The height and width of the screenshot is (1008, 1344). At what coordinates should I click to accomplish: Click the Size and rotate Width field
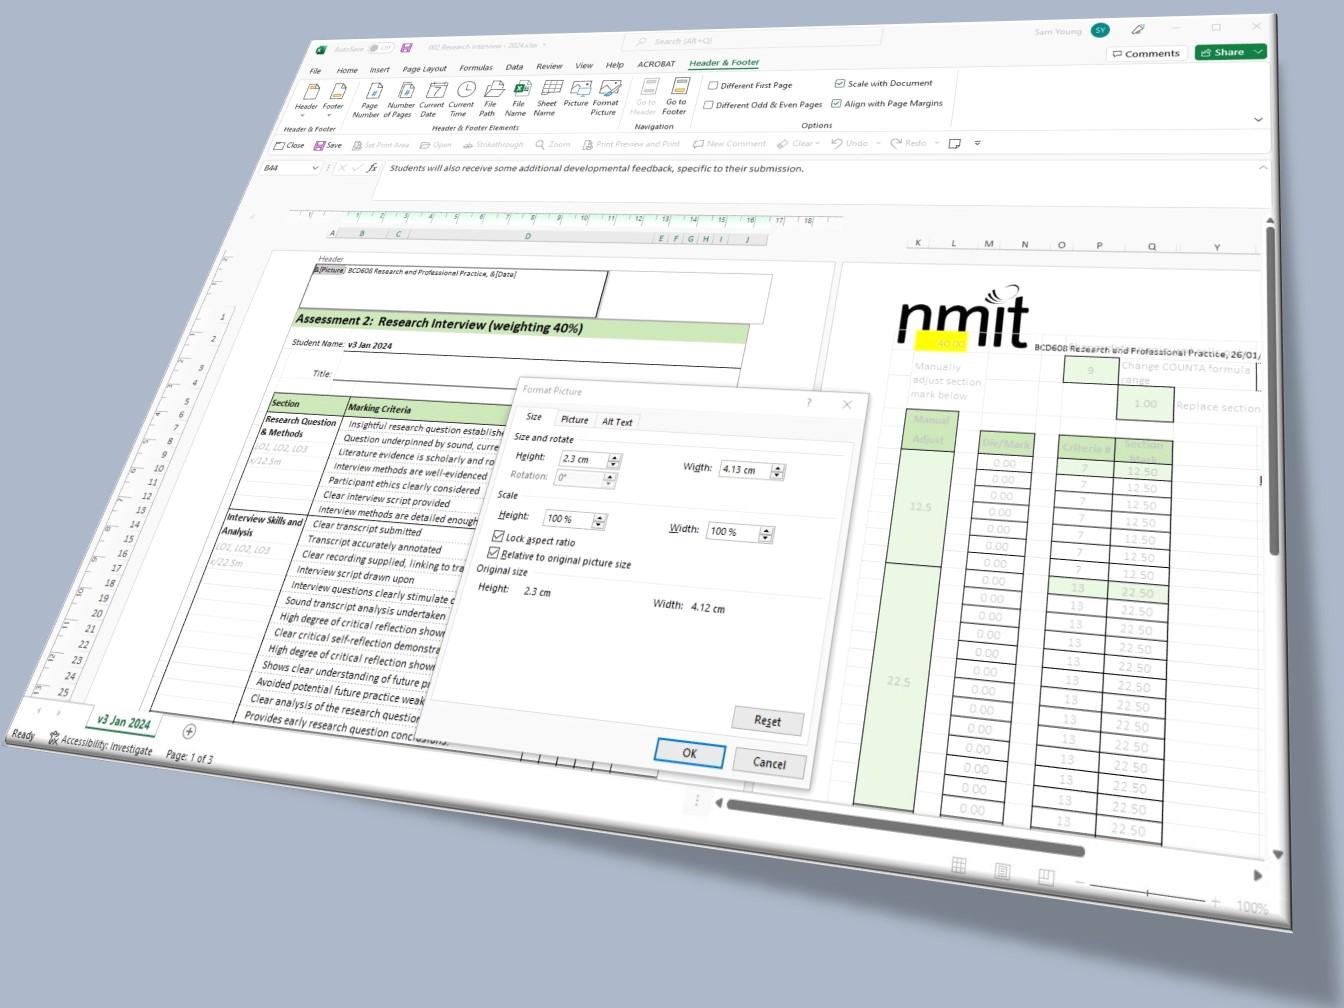pyautogui.click(x=745, y=470)
